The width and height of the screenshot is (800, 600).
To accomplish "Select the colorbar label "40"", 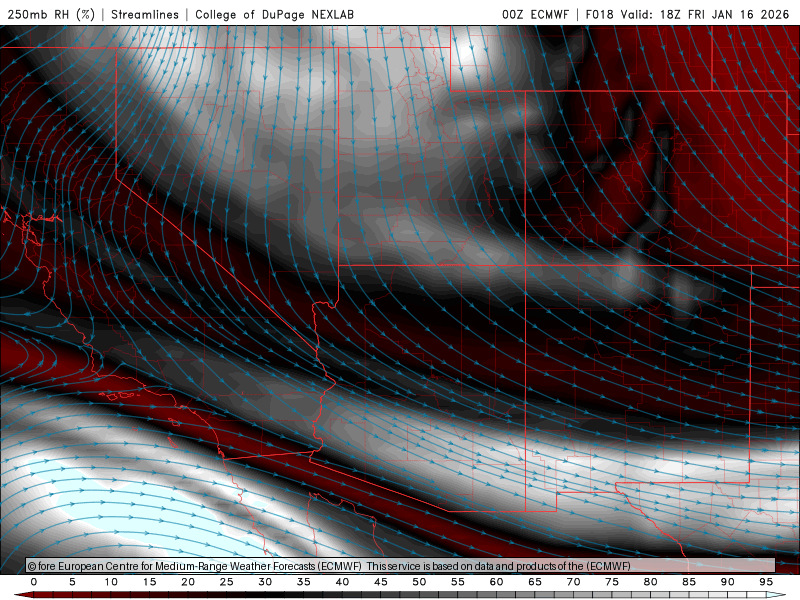I will [x=342, y=582].
